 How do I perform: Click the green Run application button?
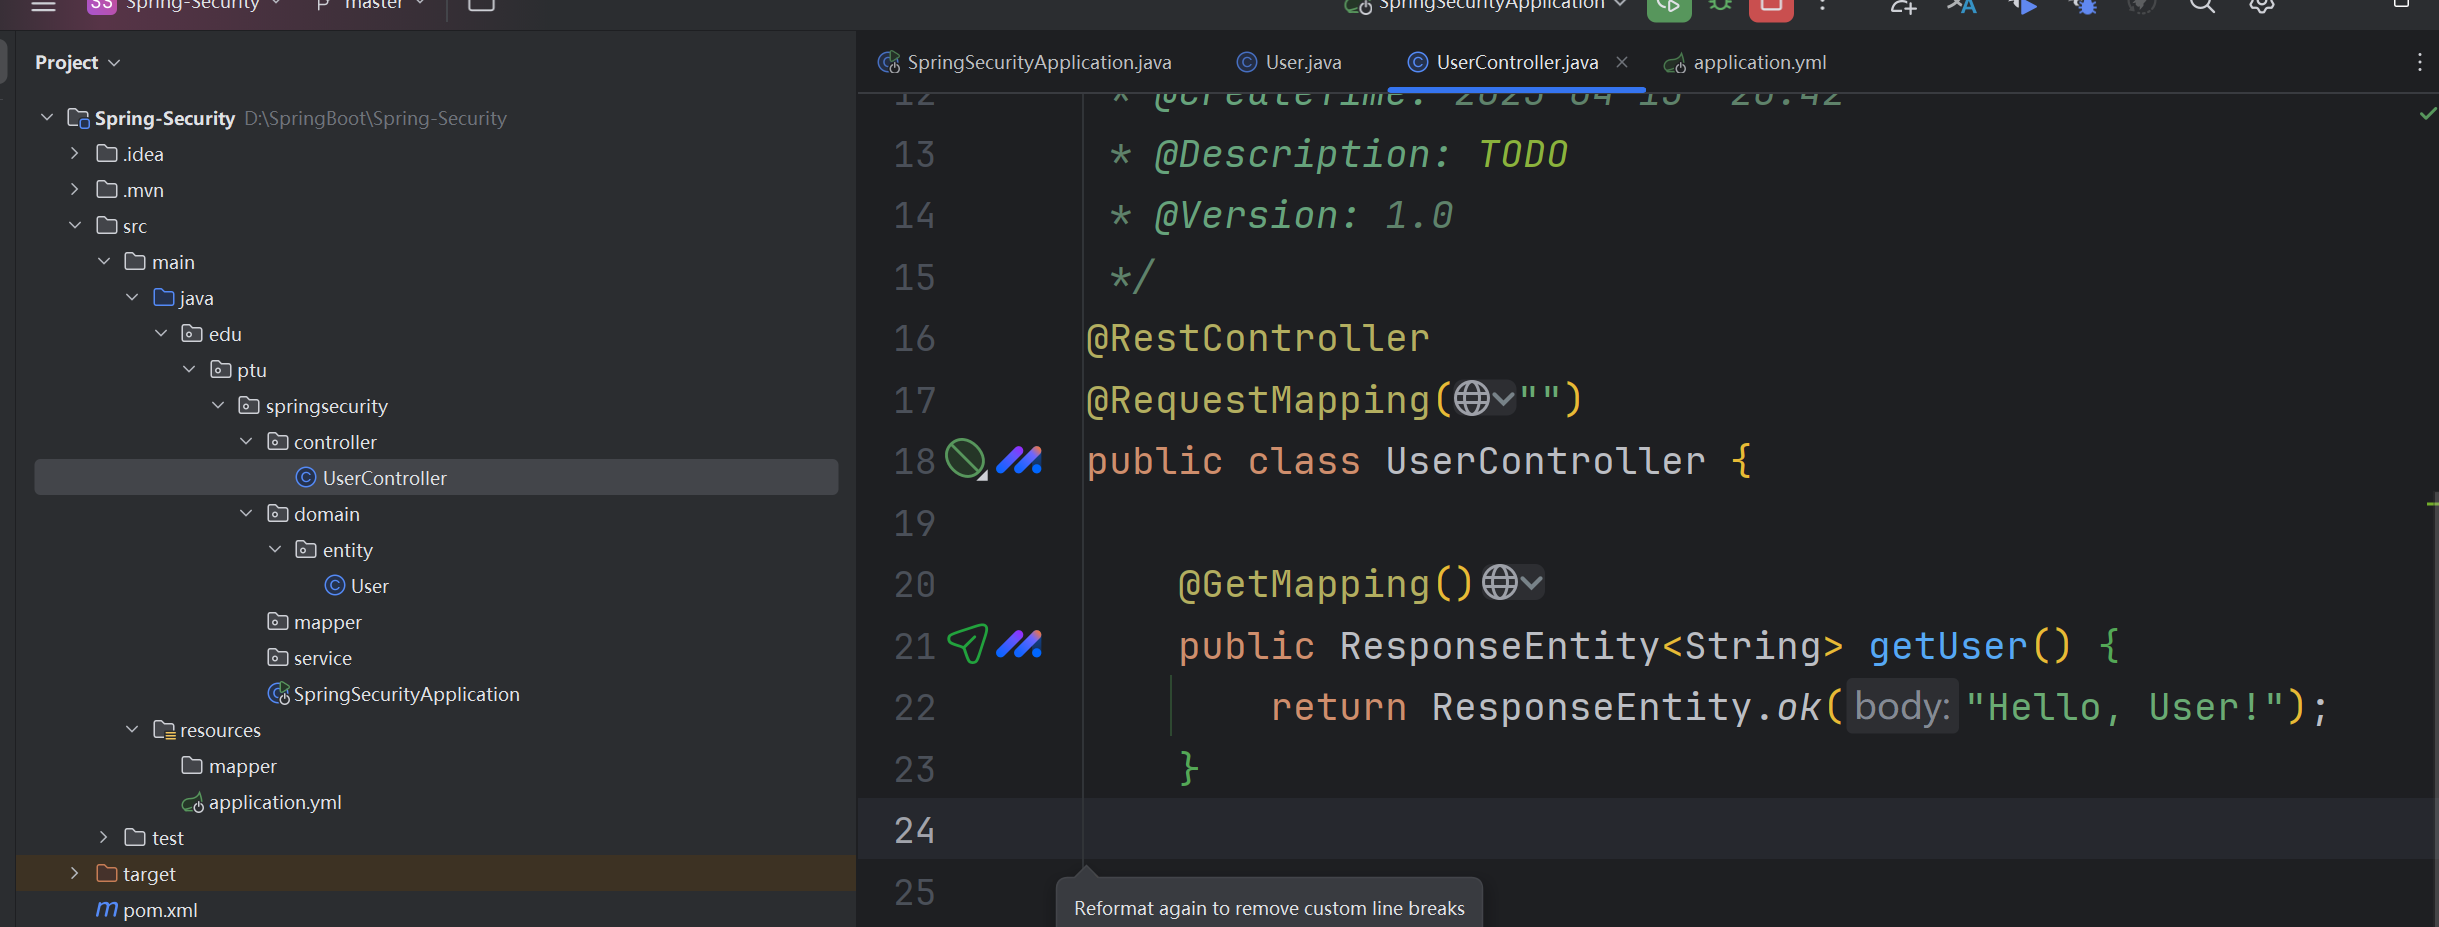click(x=1668, y=7)
